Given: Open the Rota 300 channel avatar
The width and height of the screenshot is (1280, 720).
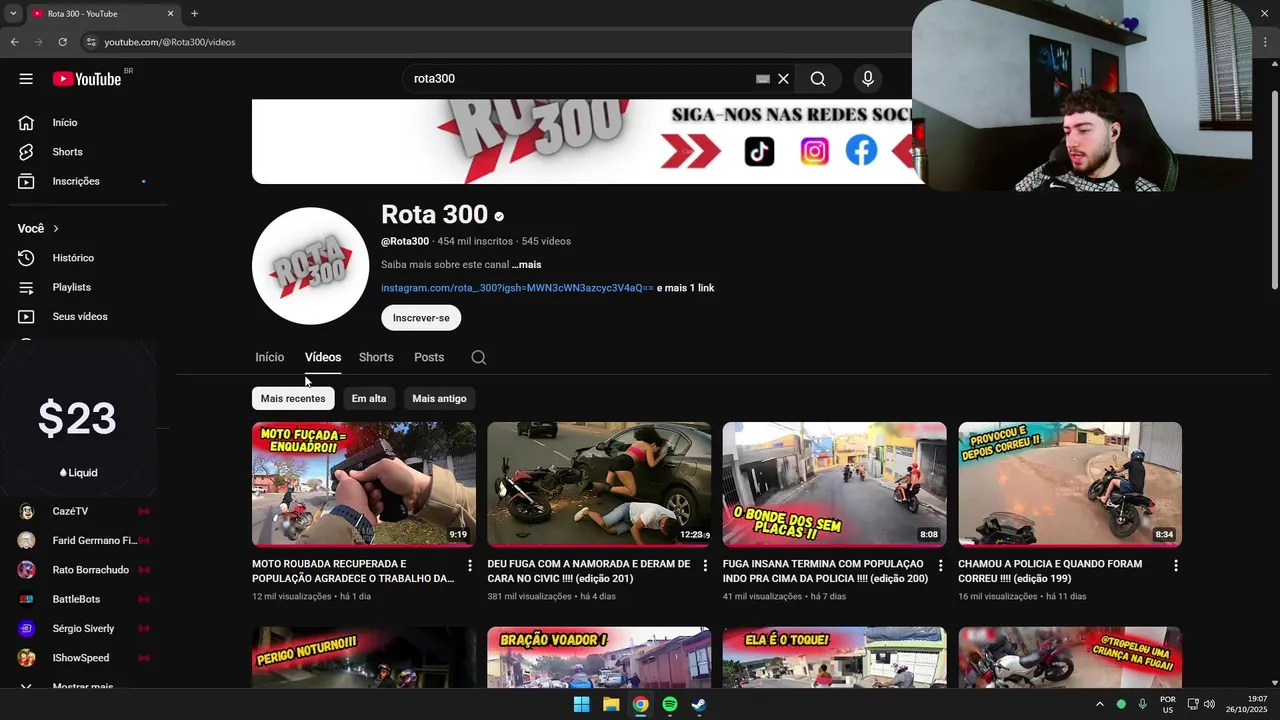Looking at the screenshot, I should coord(310,266).
